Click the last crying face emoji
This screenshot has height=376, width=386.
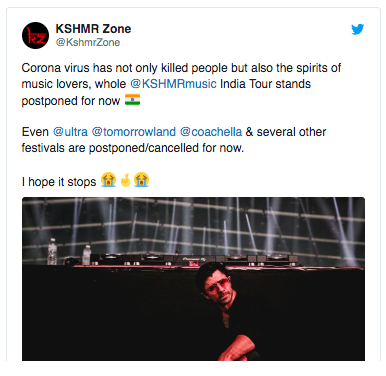pyautogui.click(x=141, y=180)
